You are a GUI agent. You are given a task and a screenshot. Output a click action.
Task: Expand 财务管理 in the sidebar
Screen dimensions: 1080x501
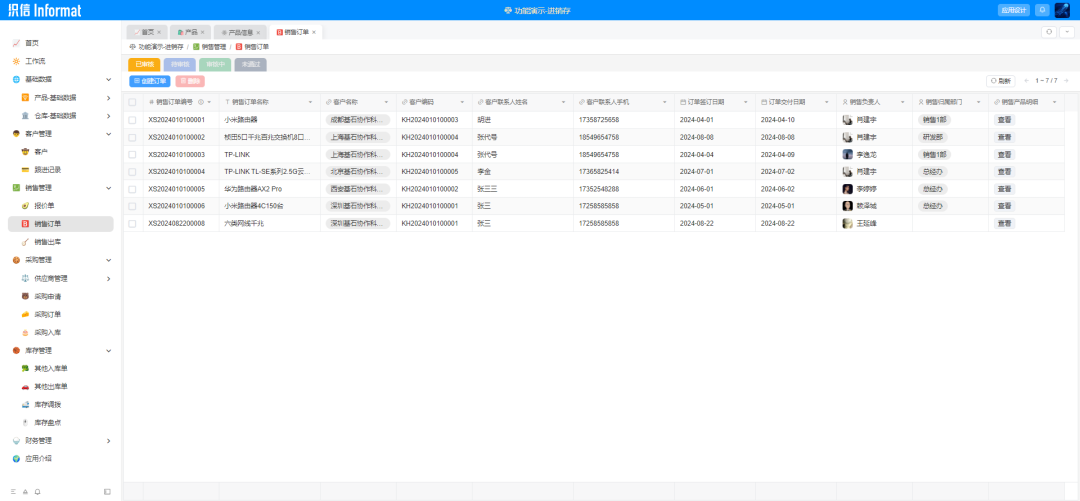pyautogui.click(x=108, y=440)
